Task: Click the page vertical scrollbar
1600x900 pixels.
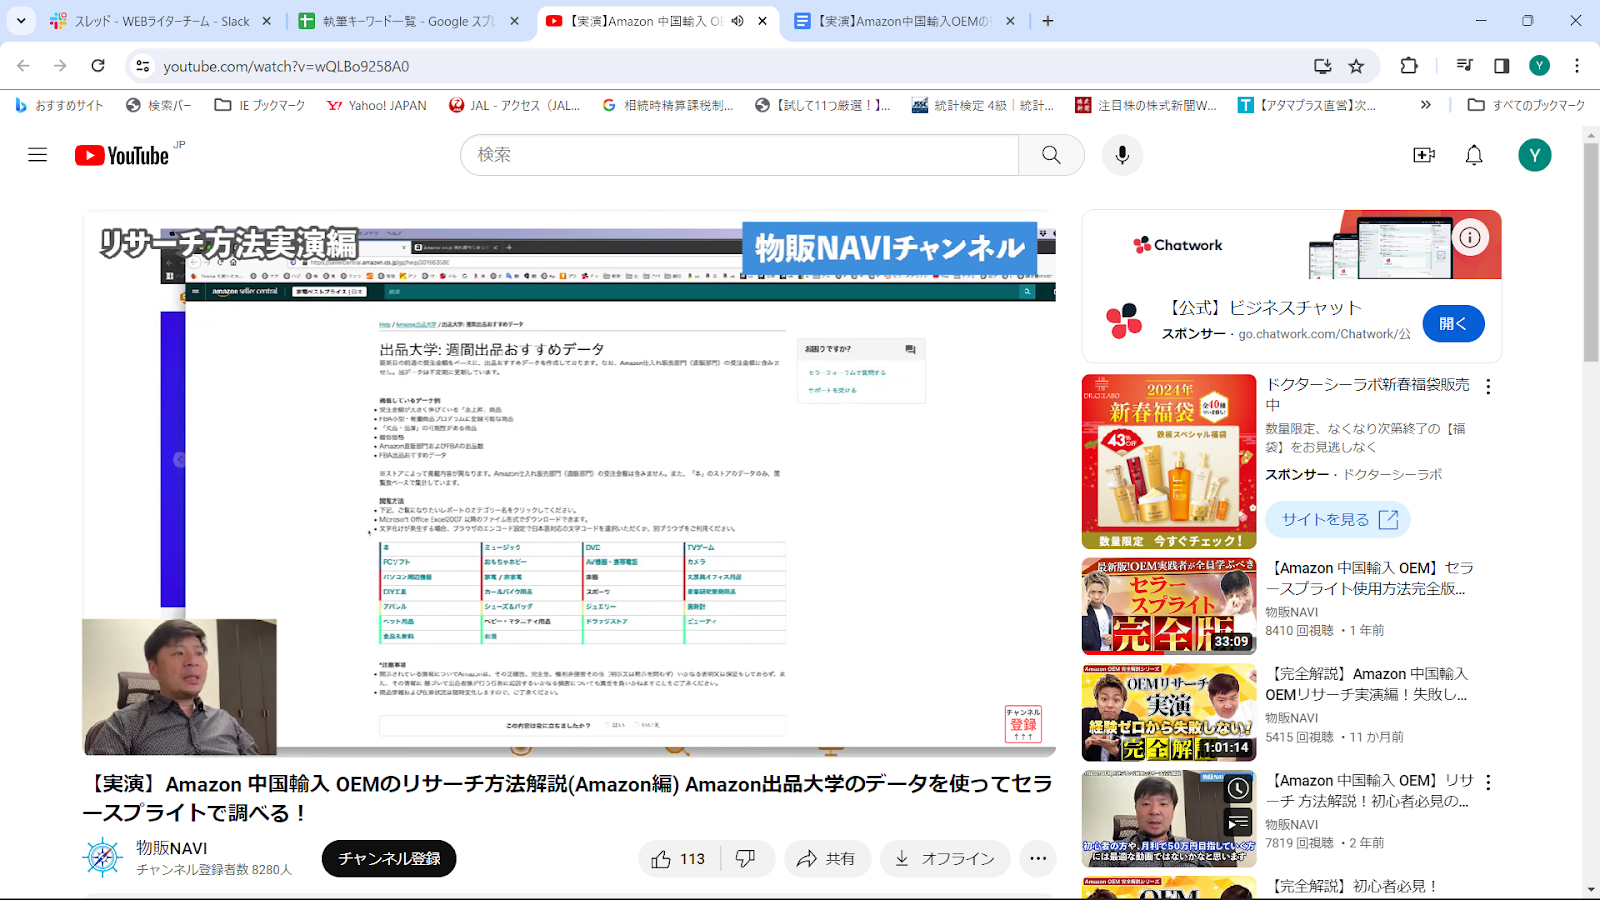Action: 1591,253
